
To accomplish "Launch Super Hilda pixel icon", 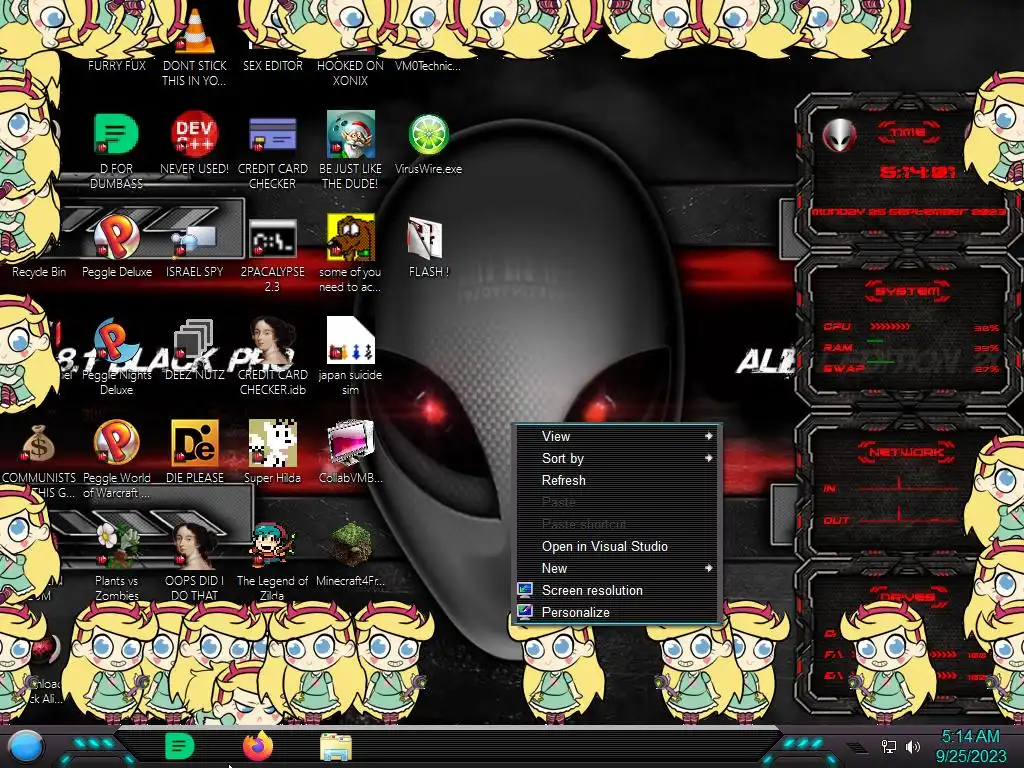I will (x=272, y=443).
